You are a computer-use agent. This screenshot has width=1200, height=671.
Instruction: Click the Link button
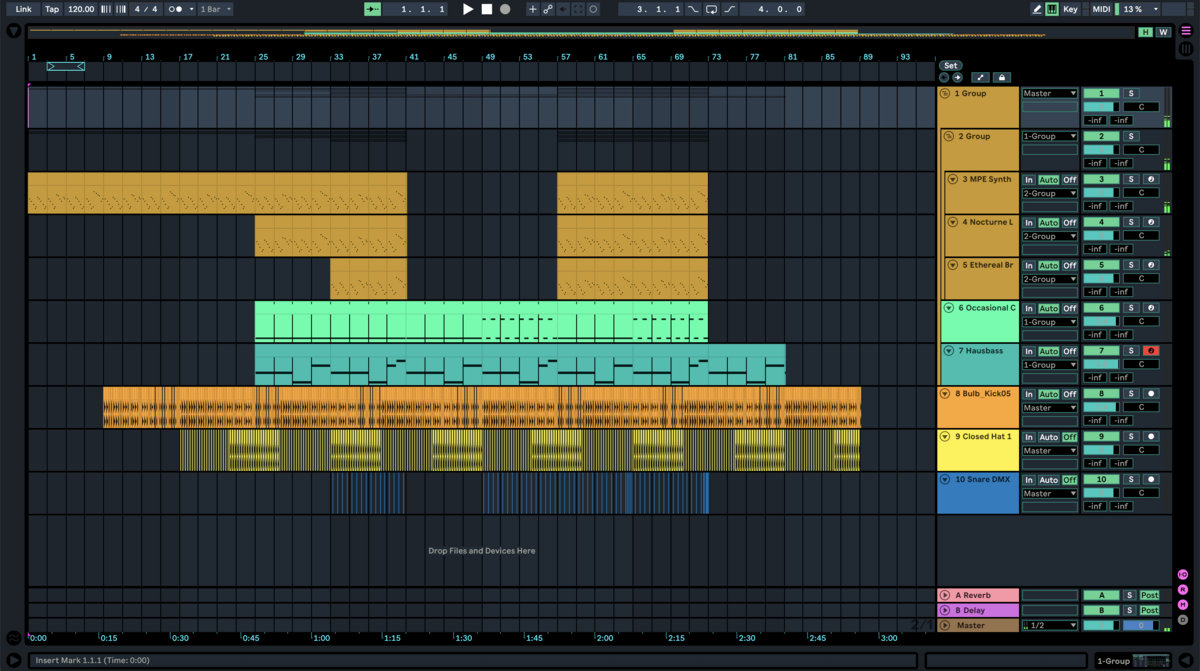coord(23,9)
